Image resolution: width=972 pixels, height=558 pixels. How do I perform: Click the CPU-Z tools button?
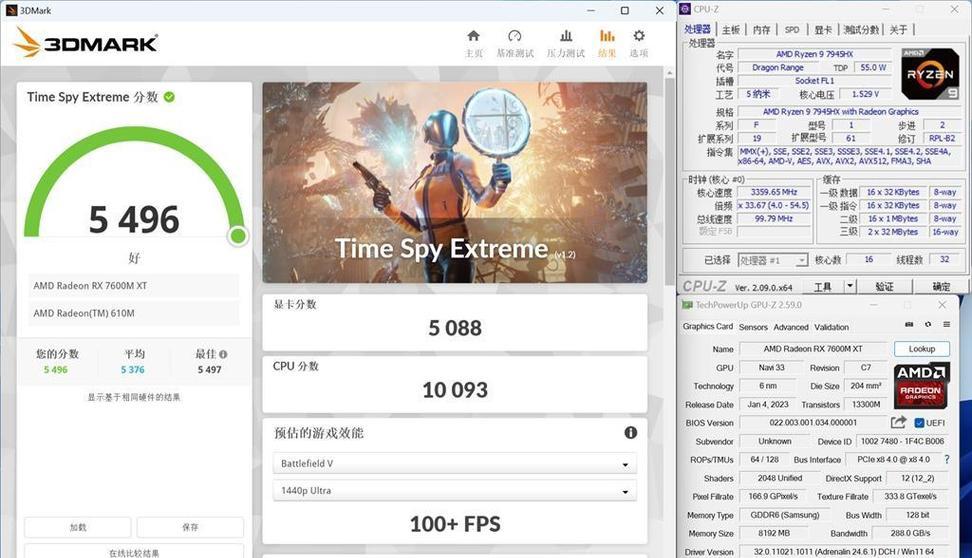coord(823,286)
